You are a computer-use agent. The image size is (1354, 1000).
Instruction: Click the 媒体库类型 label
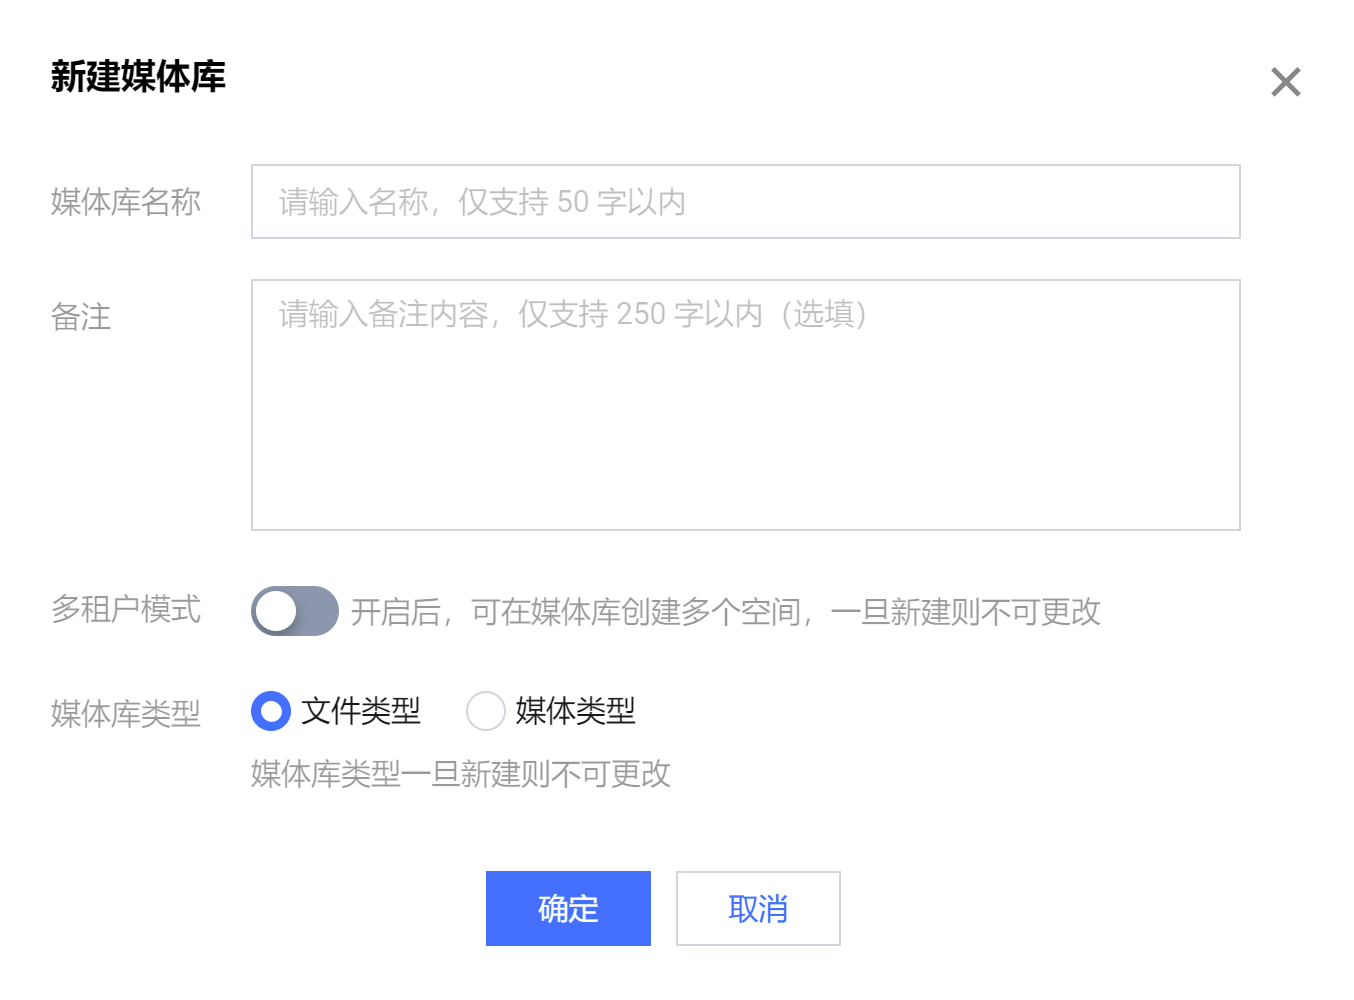[x=126, y=713]
